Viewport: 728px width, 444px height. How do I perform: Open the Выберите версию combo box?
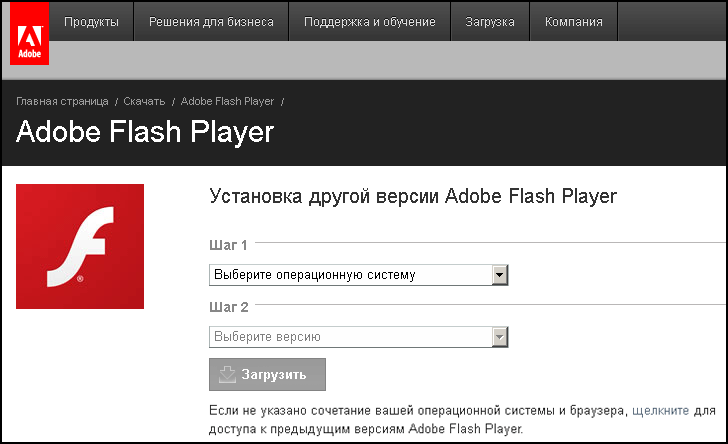tap(350, 337)
